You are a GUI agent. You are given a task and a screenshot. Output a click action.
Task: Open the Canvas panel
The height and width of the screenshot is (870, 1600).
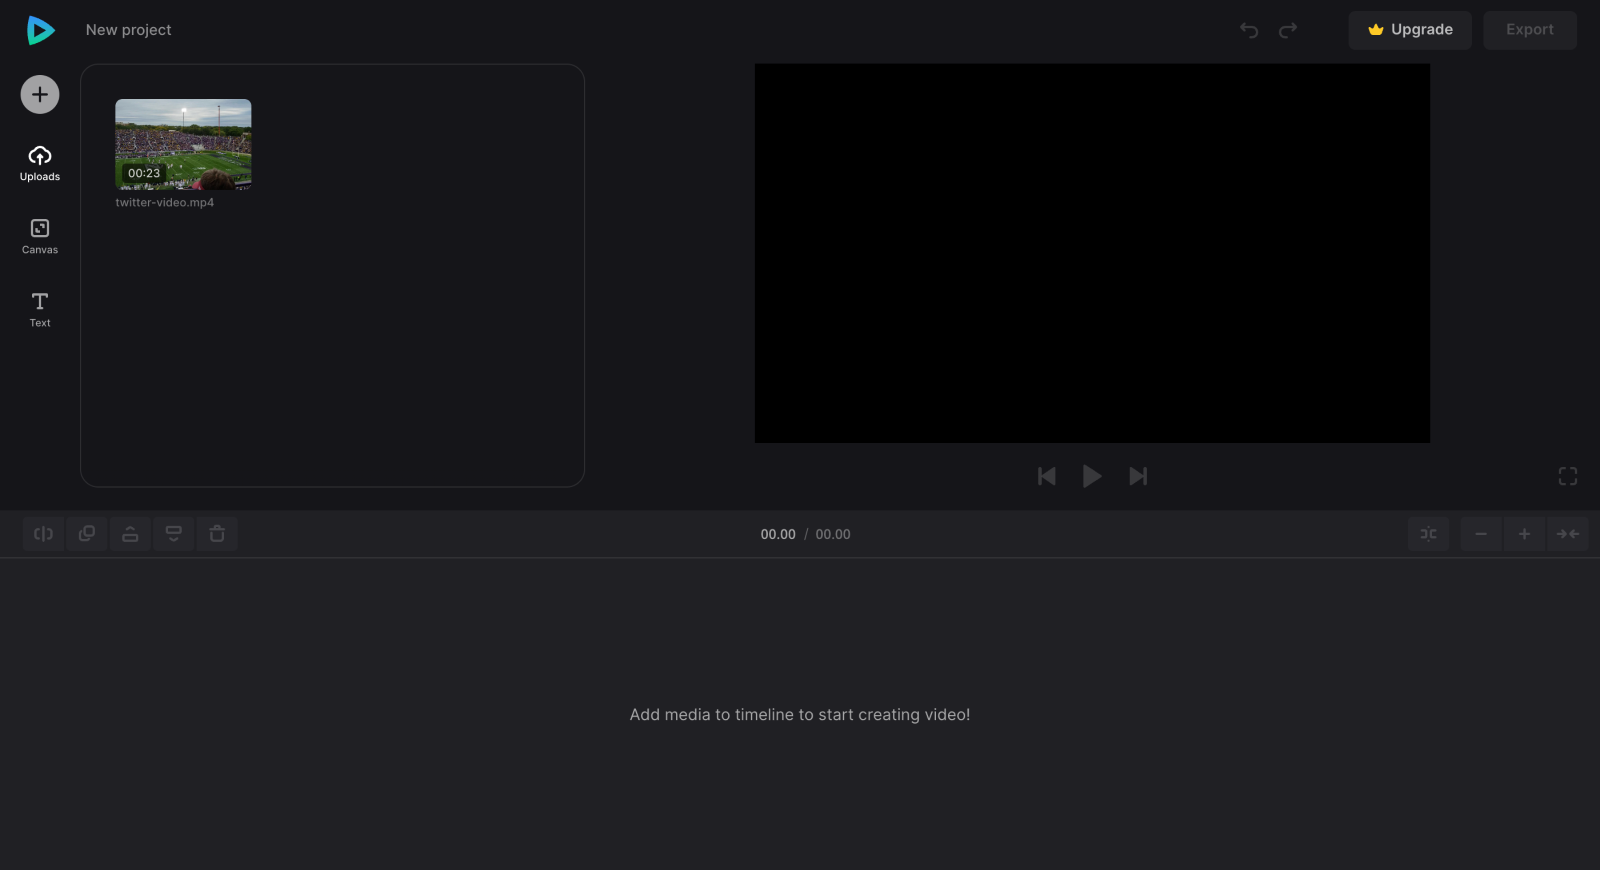tap(40, 236)
